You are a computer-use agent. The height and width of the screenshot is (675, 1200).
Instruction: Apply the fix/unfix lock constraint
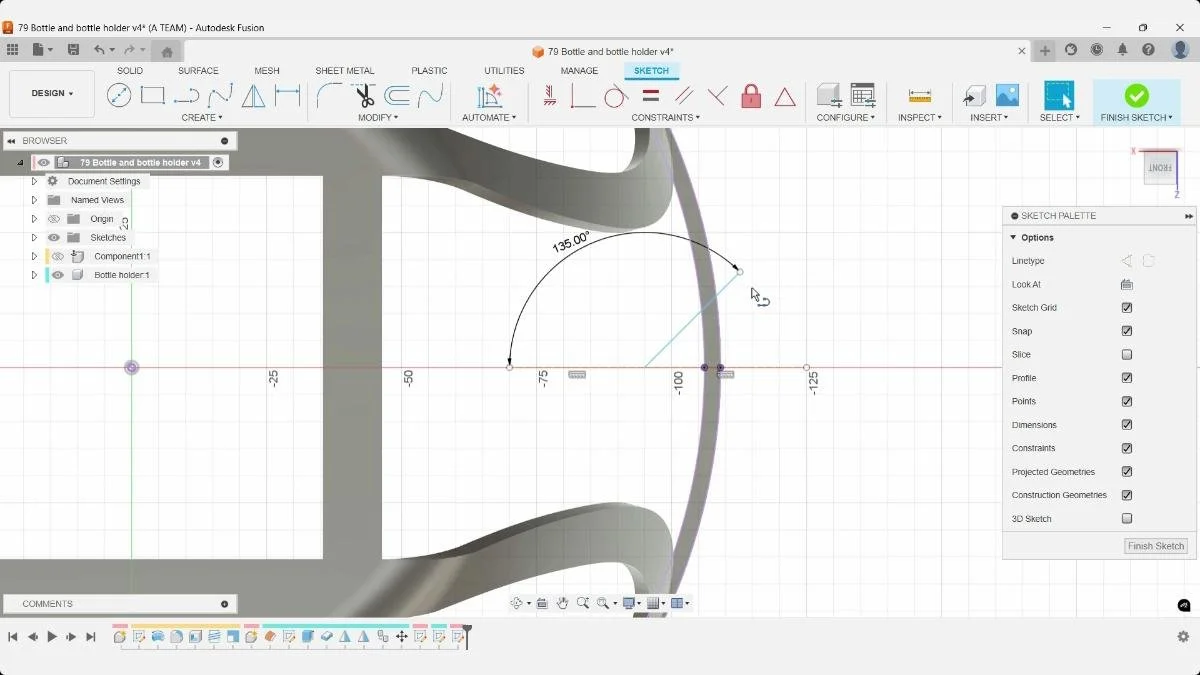tap(751, 96)
